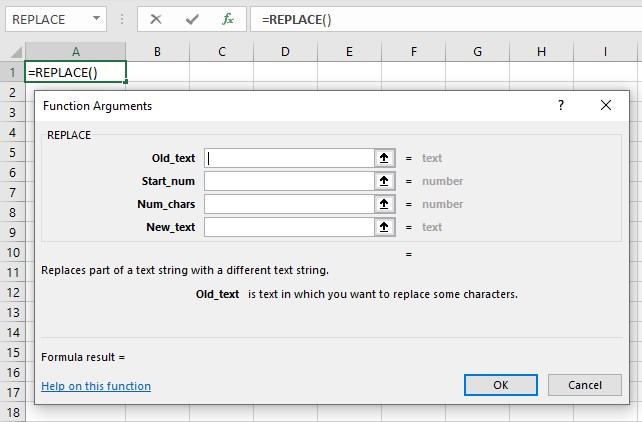The image size is (642, 422).
Task: Click into the Num_chars input field
Action: 288,204
